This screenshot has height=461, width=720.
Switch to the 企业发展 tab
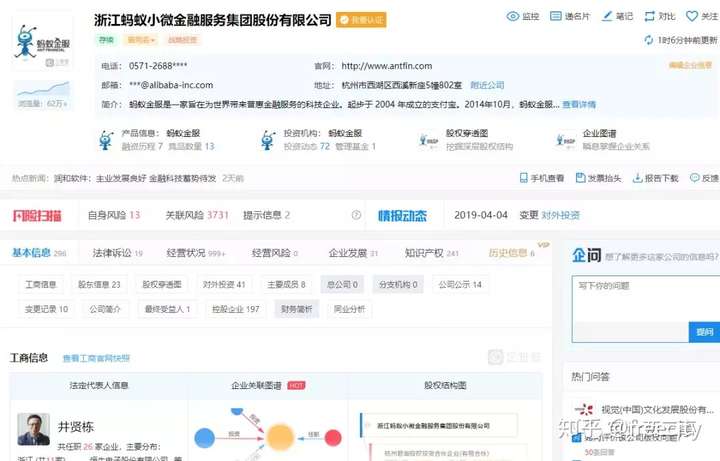point(353,253)
